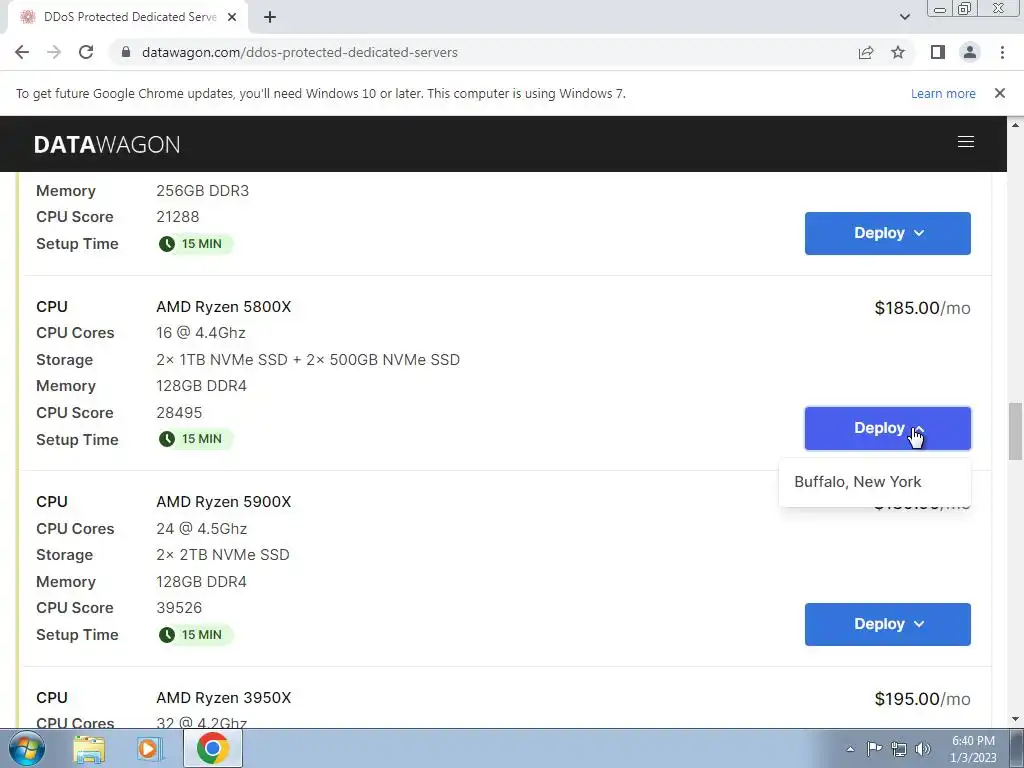Image resolution: width=1024 pixels, height=768 pixels.
Task: Click the page vertical scrollbar thumb
Action: tap(1015, 432)
